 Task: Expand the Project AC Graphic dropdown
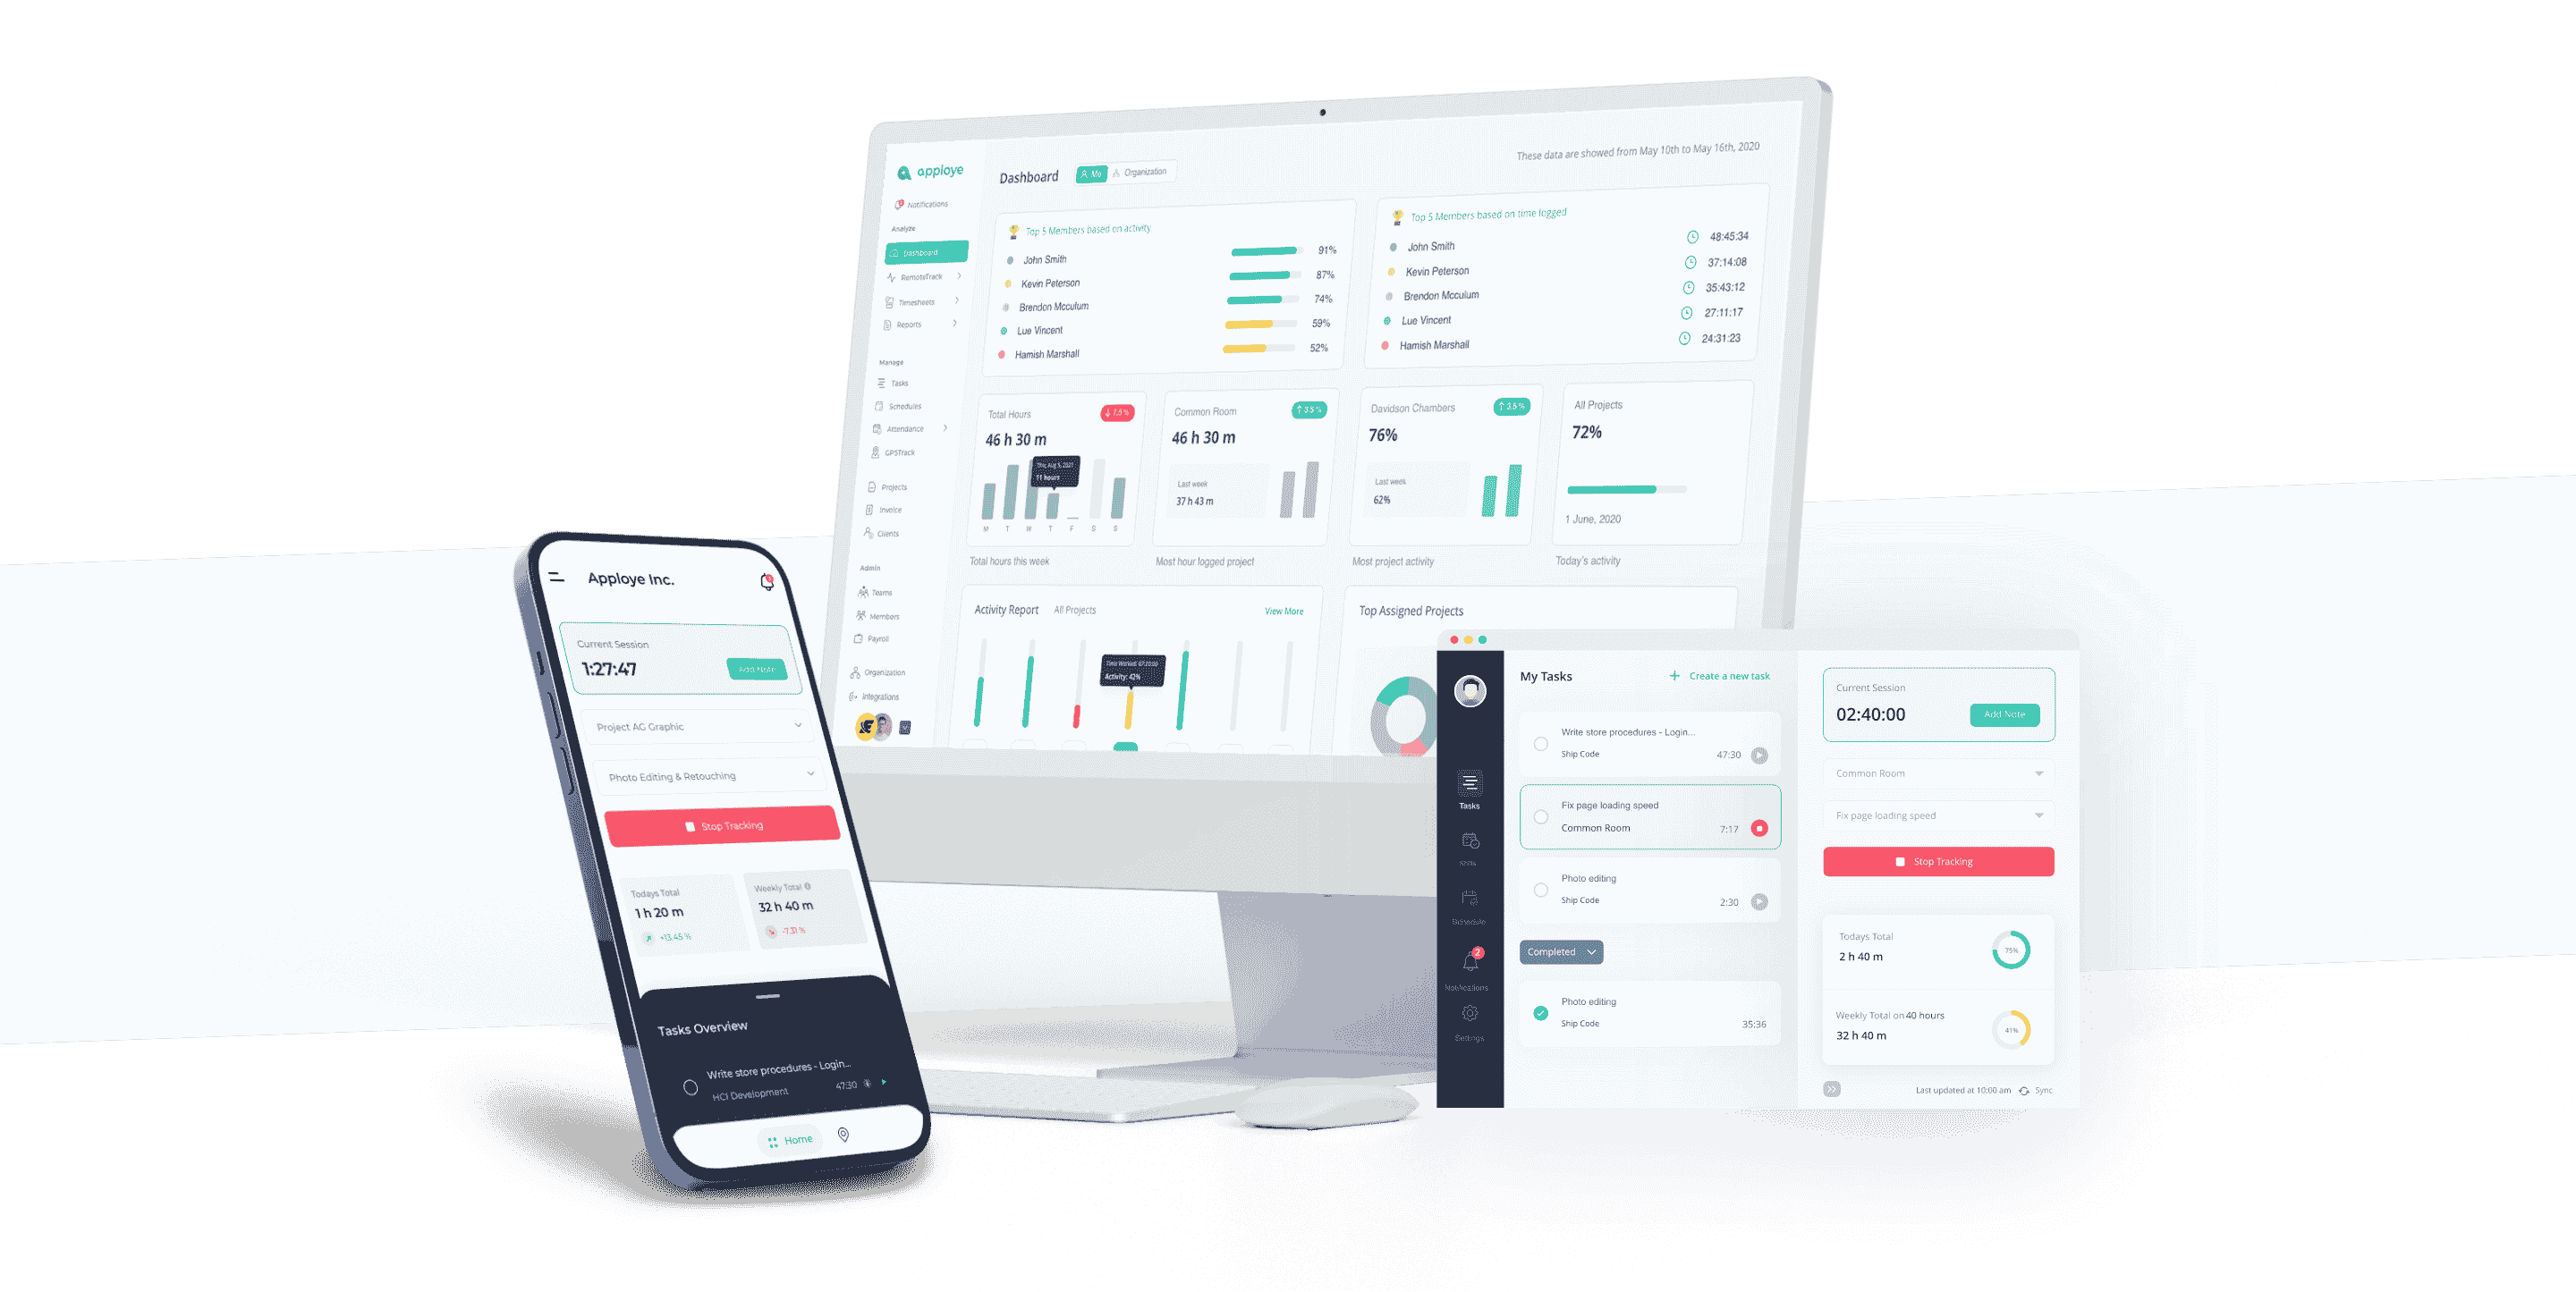click(798, 725)
